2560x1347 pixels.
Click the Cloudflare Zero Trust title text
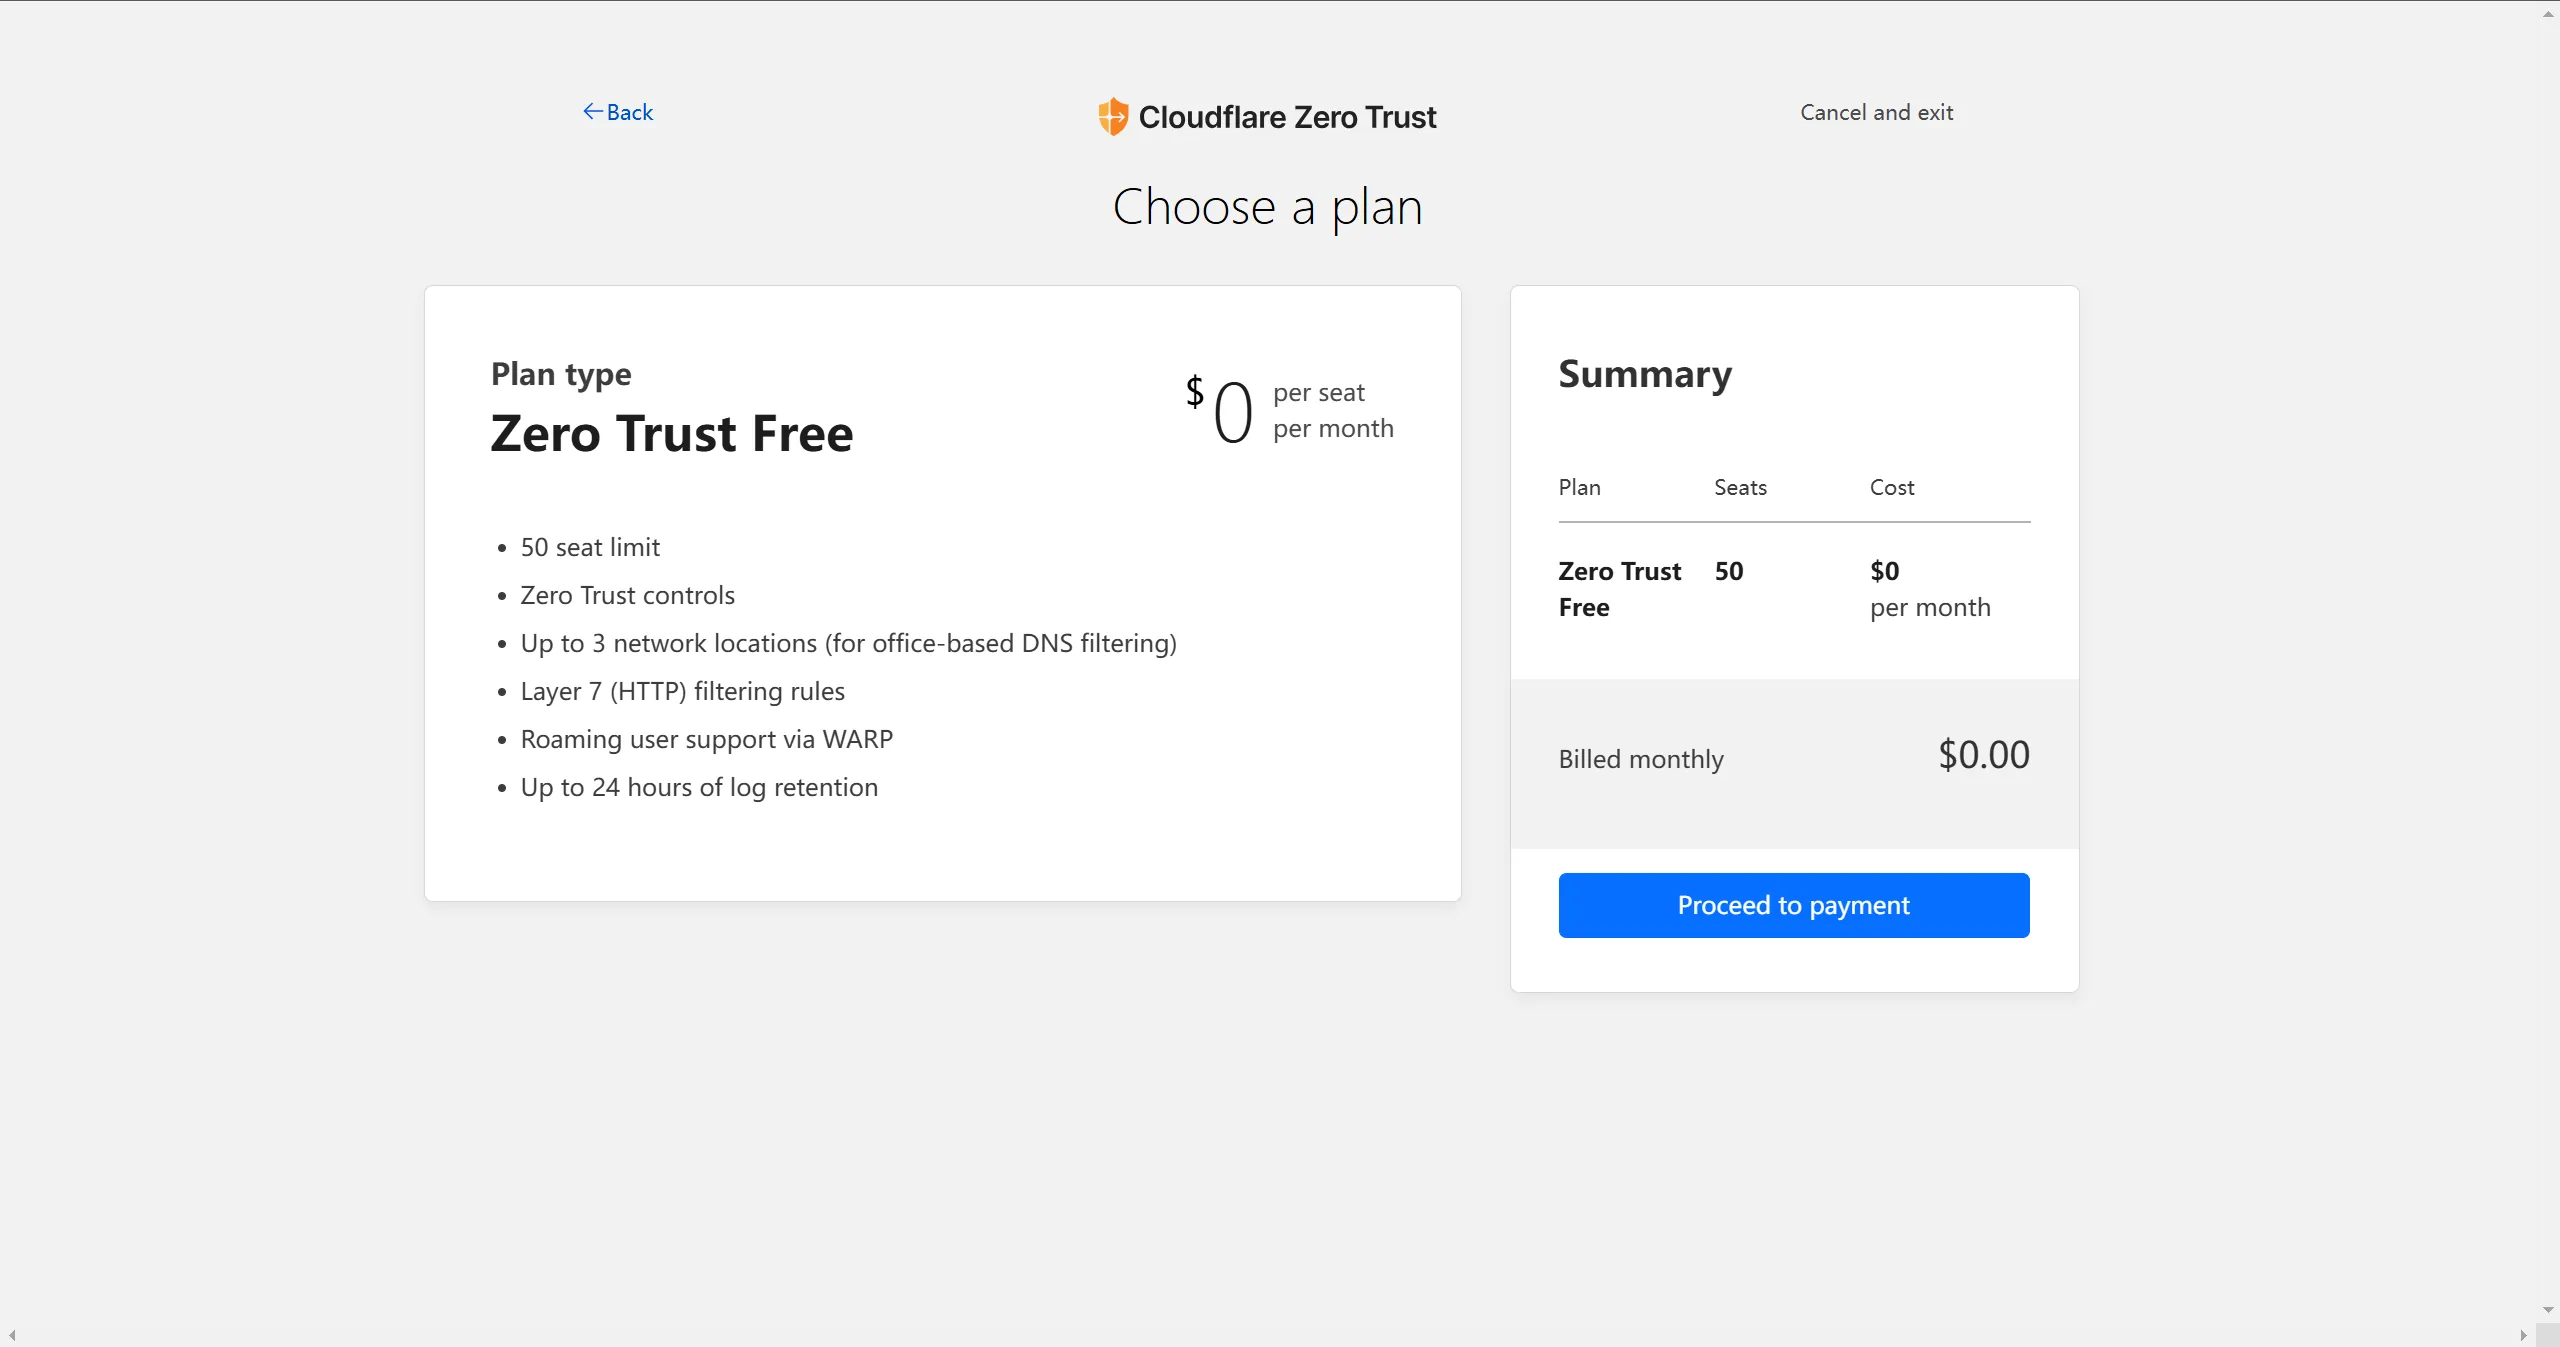(x=1287, y=118)
